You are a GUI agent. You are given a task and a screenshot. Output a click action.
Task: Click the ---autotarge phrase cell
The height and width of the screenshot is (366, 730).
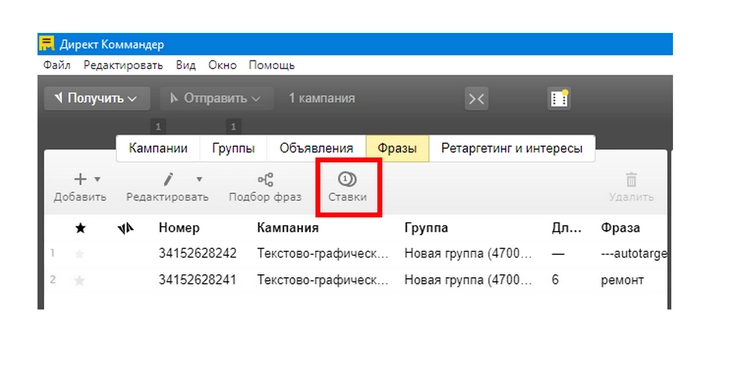634,254
